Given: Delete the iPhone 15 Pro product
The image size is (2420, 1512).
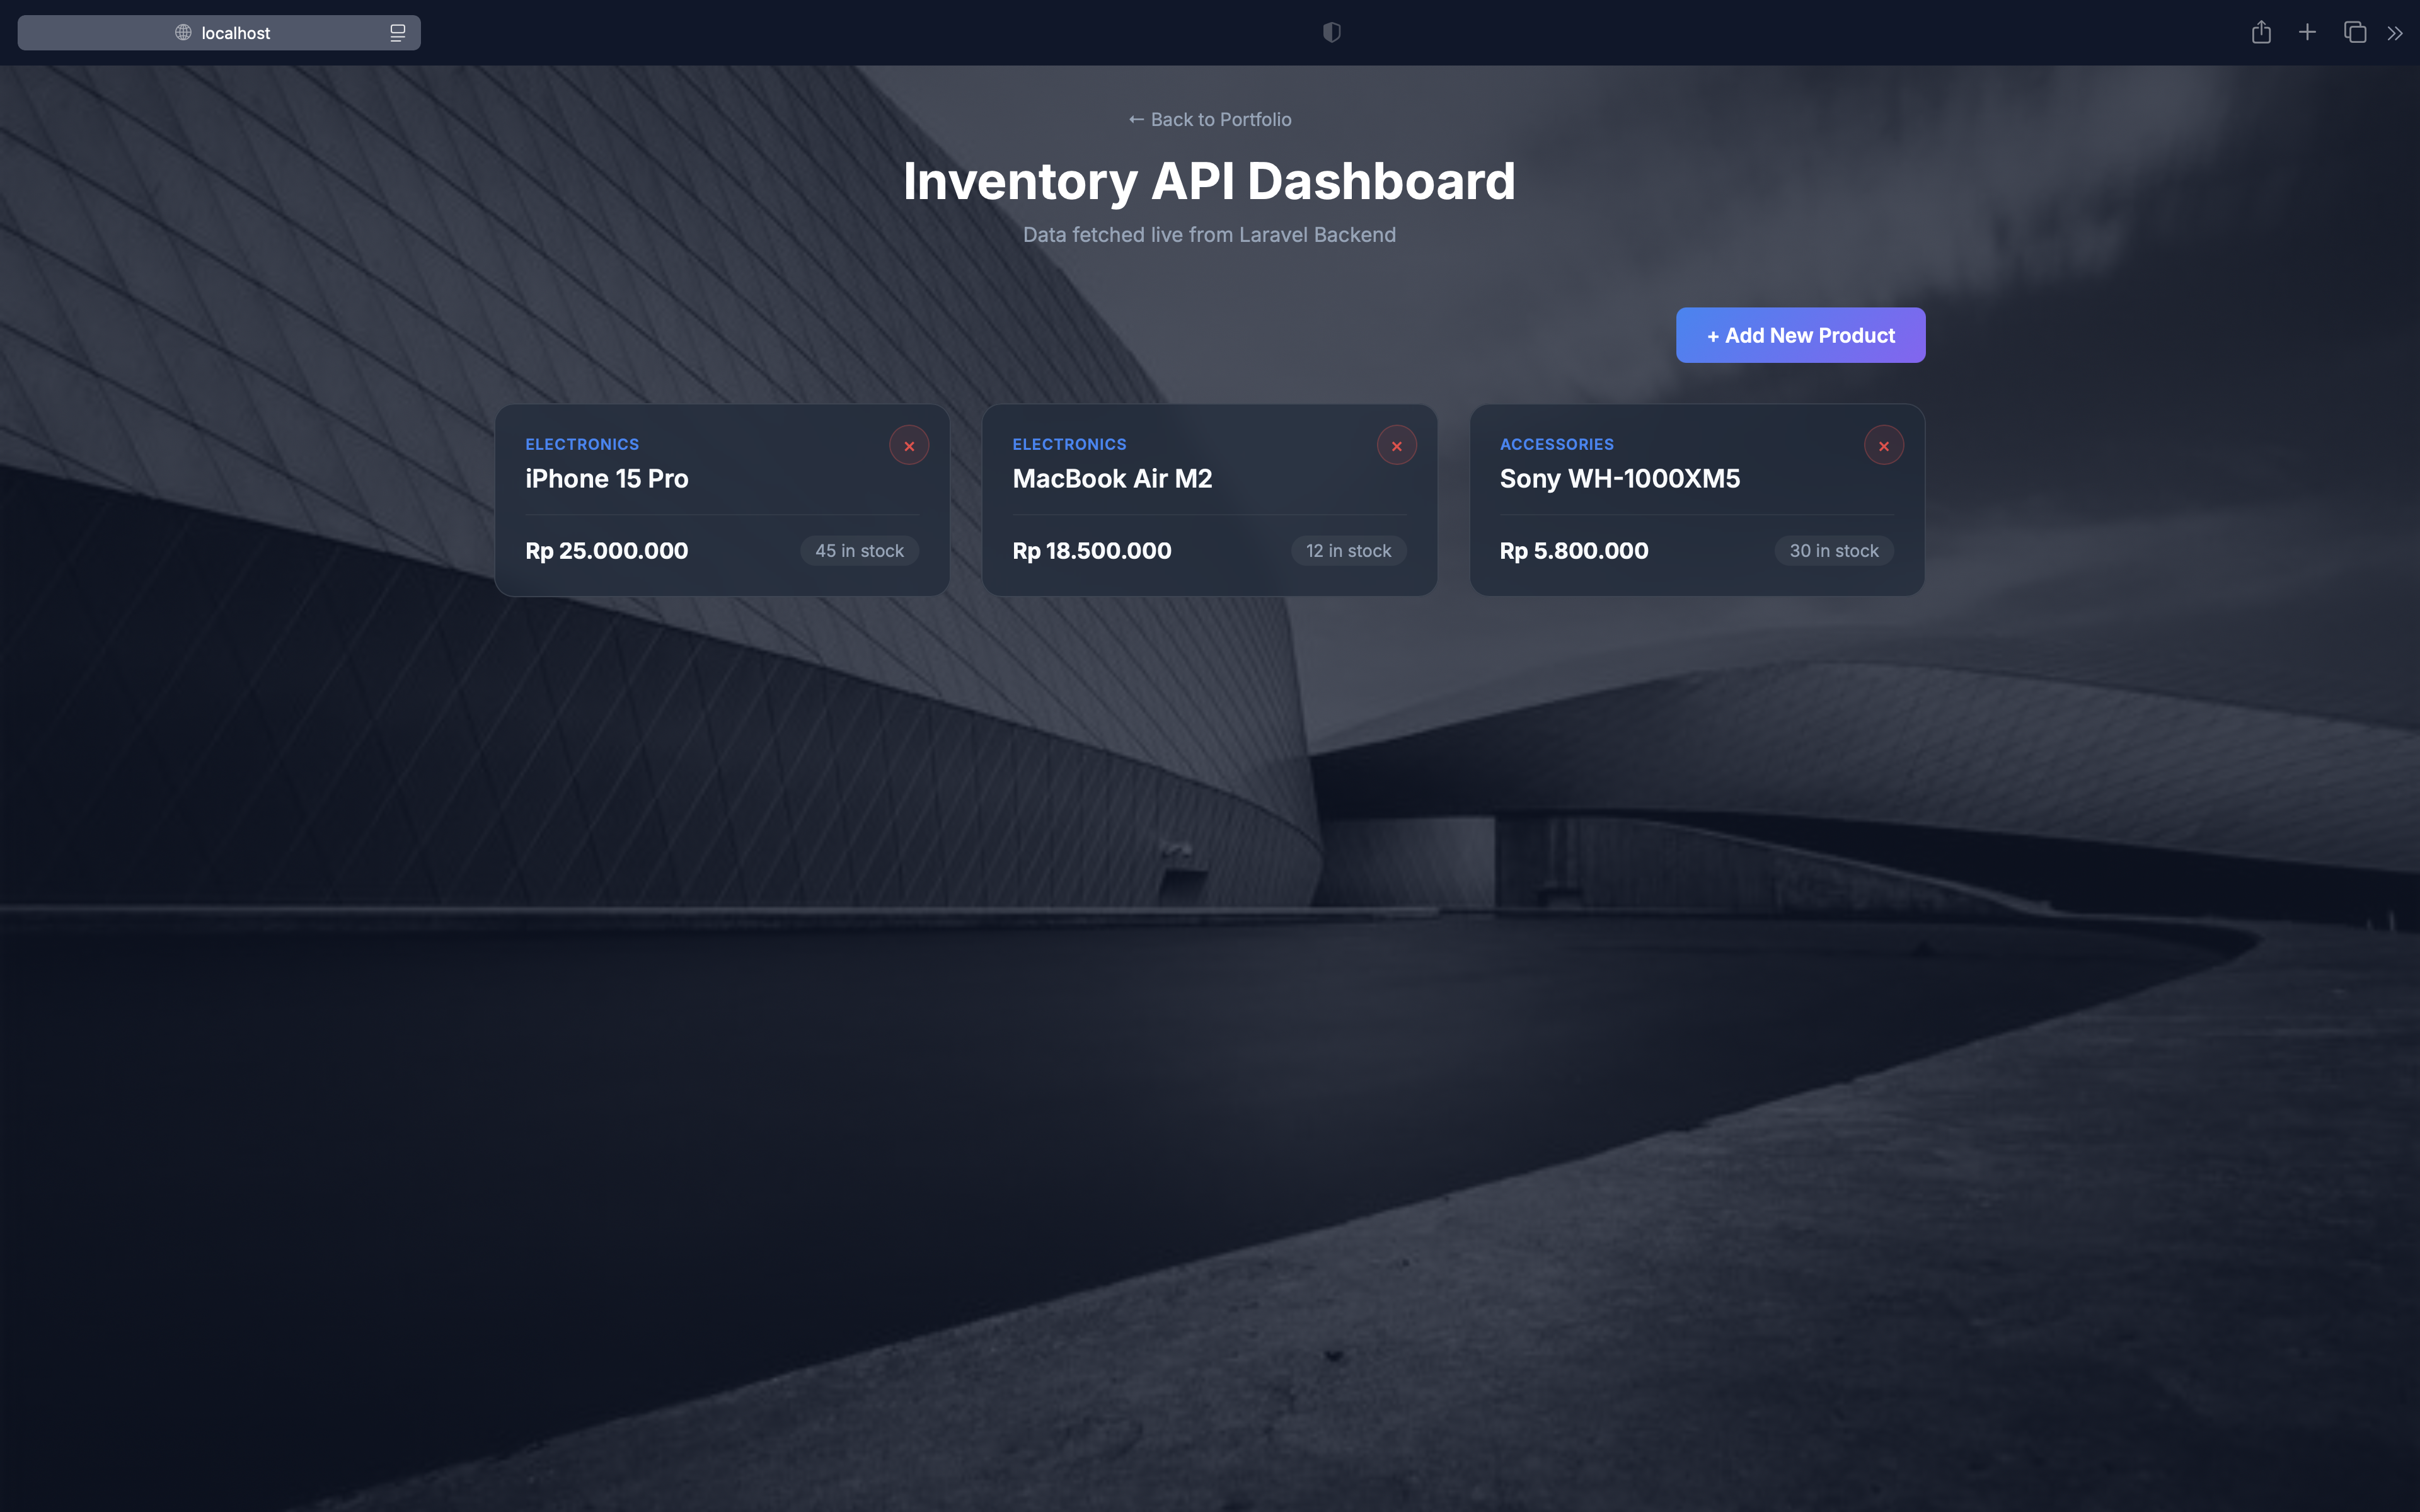Looking at the screenshot, I should 909,446.
